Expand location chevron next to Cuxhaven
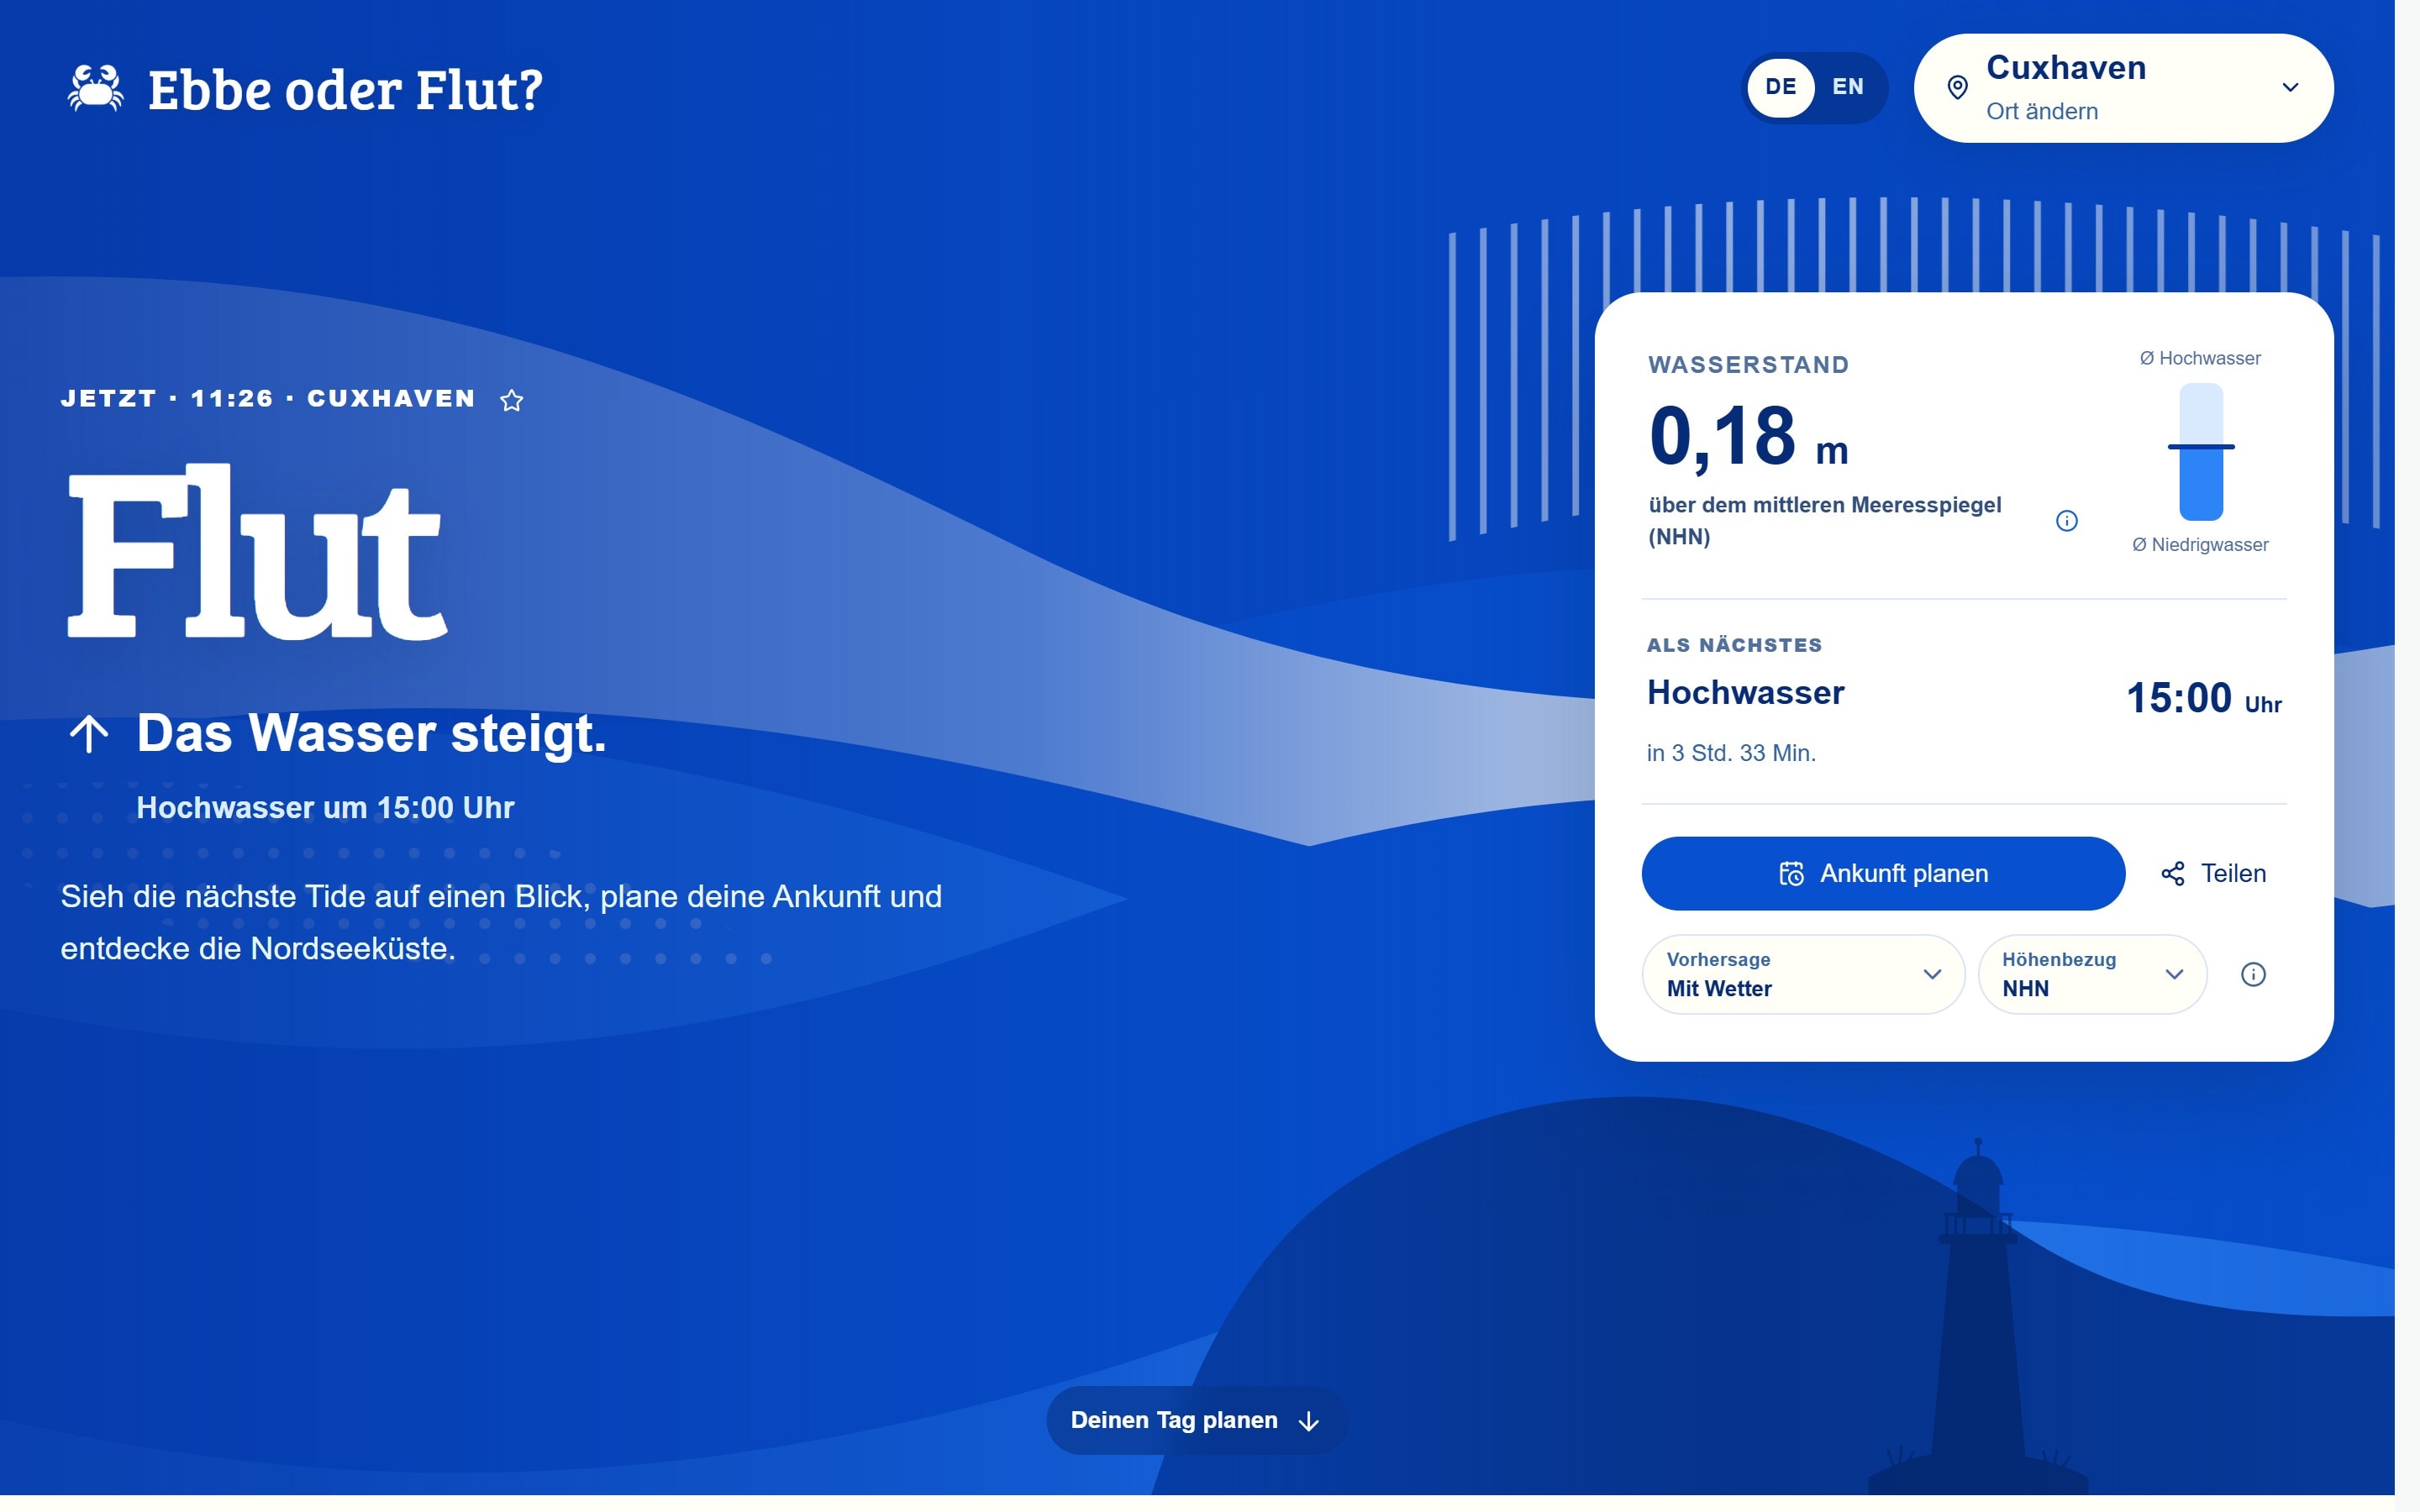The image size is (2420, 1512). (2290, 88)
